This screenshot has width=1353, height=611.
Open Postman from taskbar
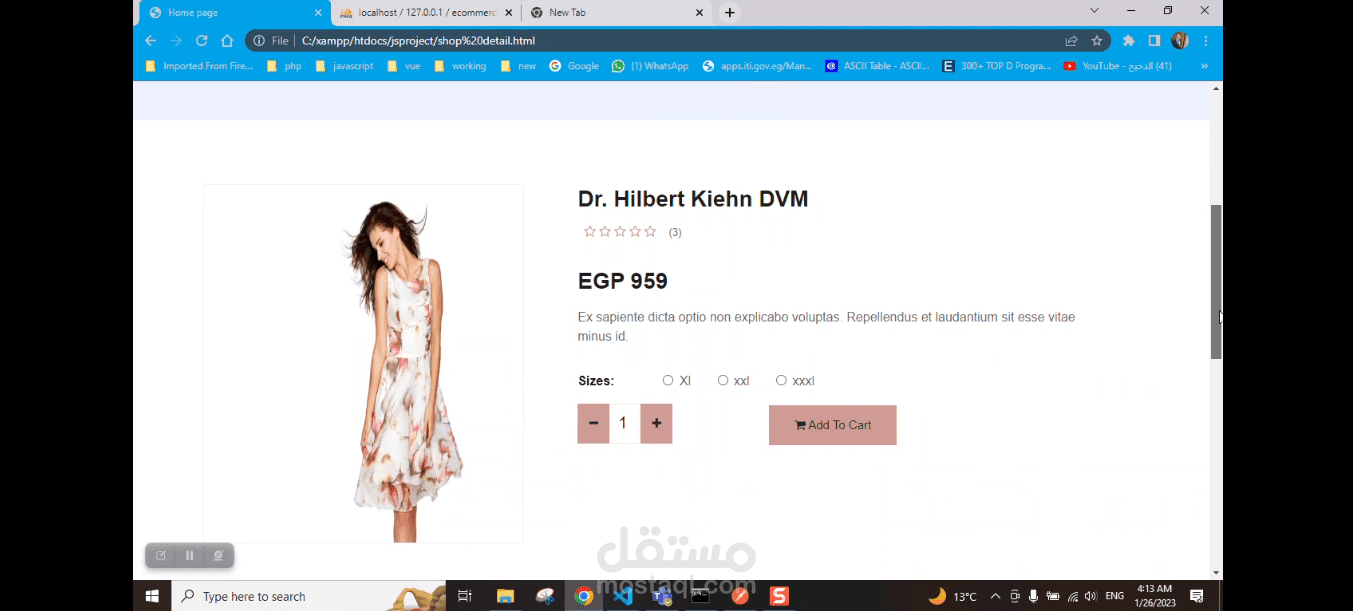(x=740, y=596)
